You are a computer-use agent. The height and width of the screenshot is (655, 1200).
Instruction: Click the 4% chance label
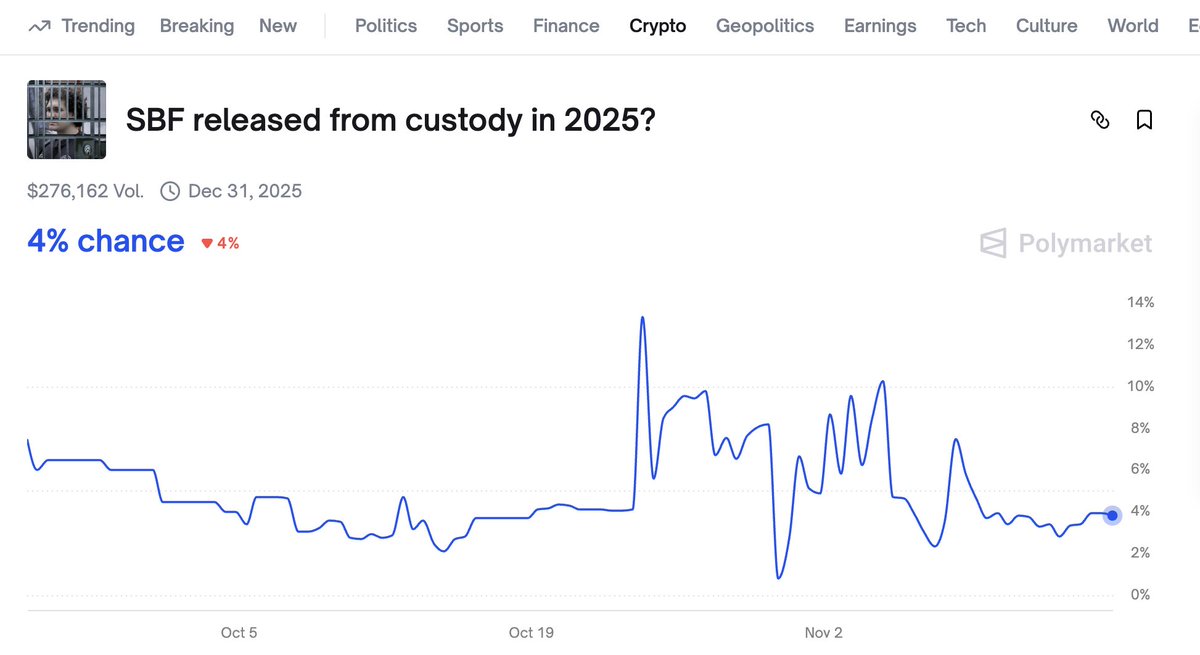point(106,241)
